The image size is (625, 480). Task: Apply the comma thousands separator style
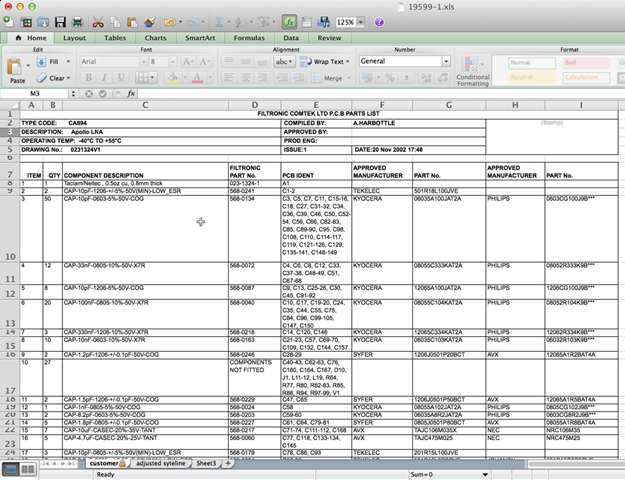point(407,77)
